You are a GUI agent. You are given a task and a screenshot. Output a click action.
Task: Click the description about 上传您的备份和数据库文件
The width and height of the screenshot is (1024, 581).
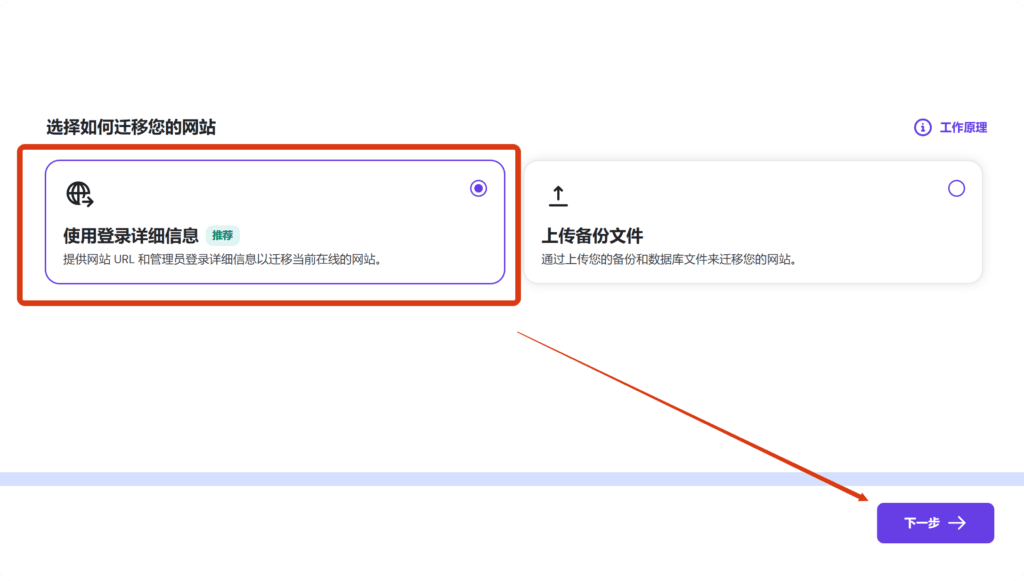[x=668, y=259]
